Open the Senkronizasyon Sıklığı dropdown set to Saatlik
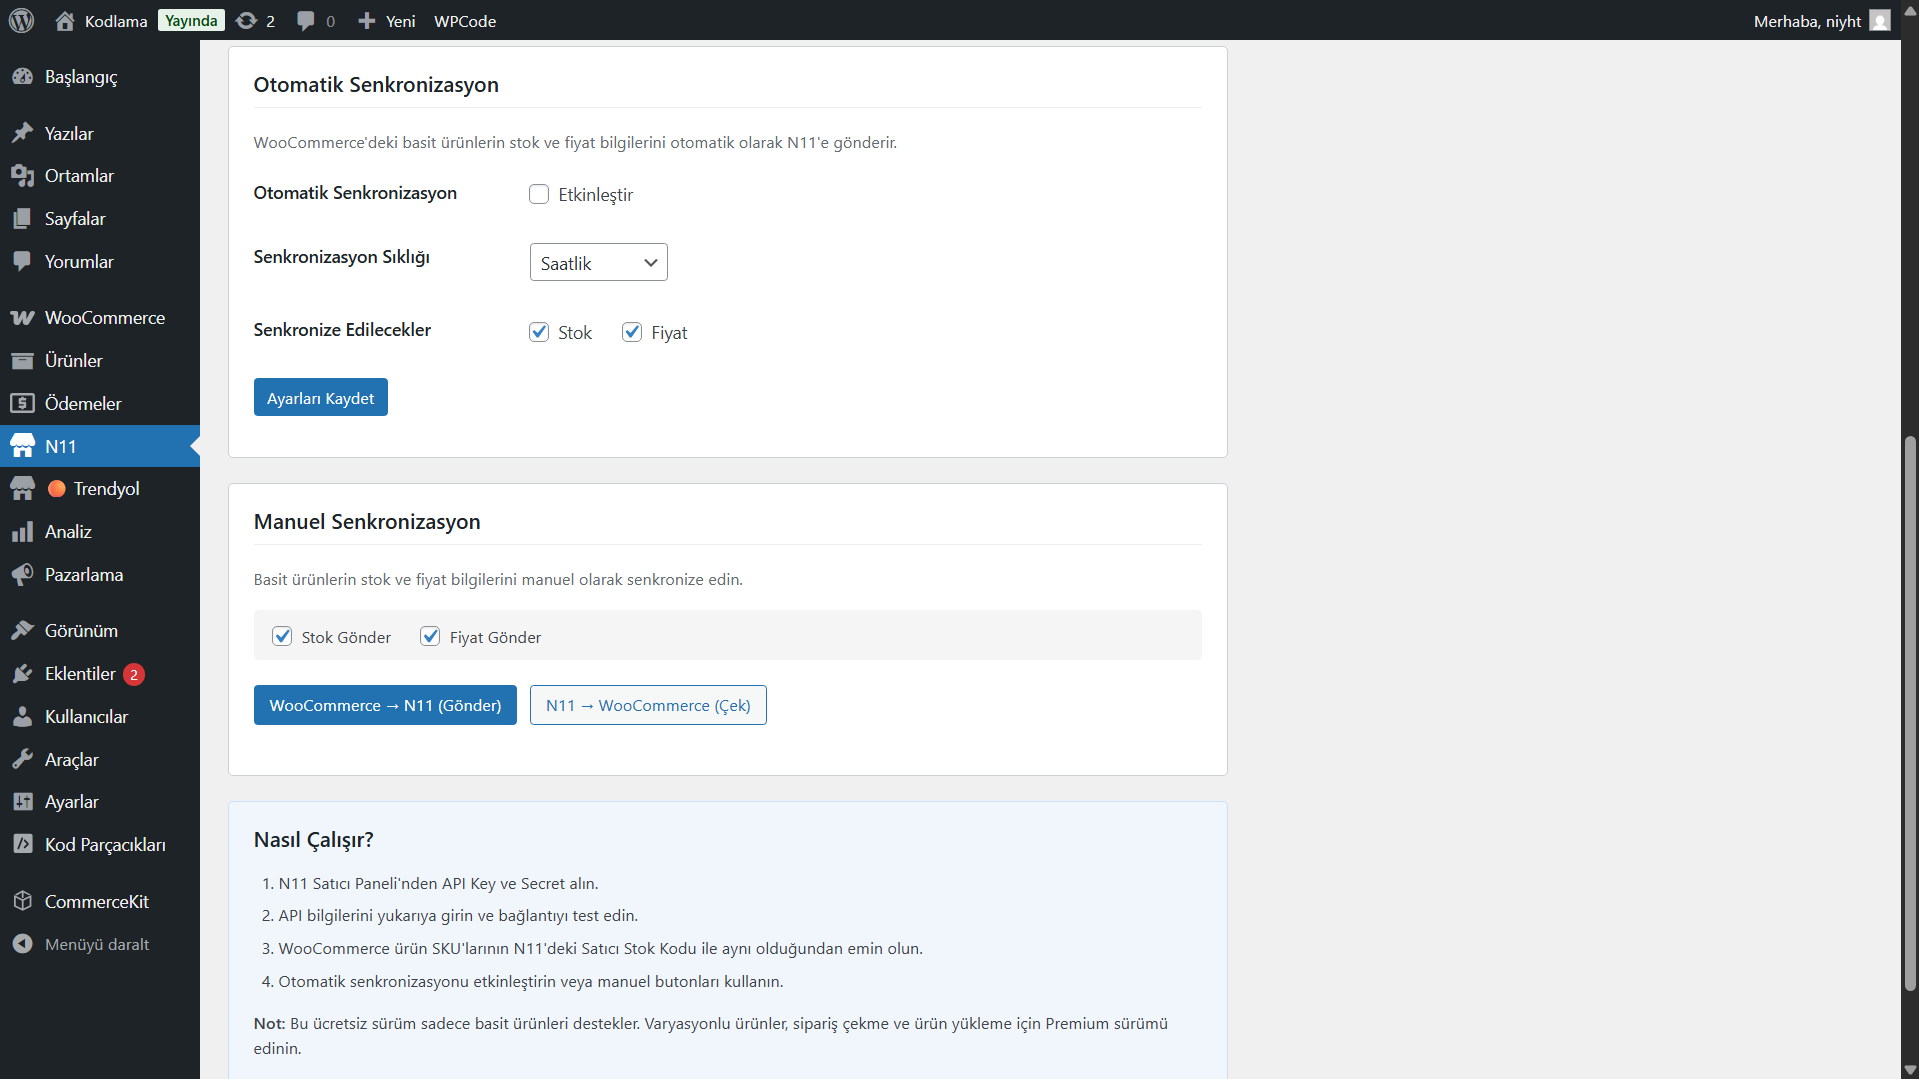 click(598, 263)
